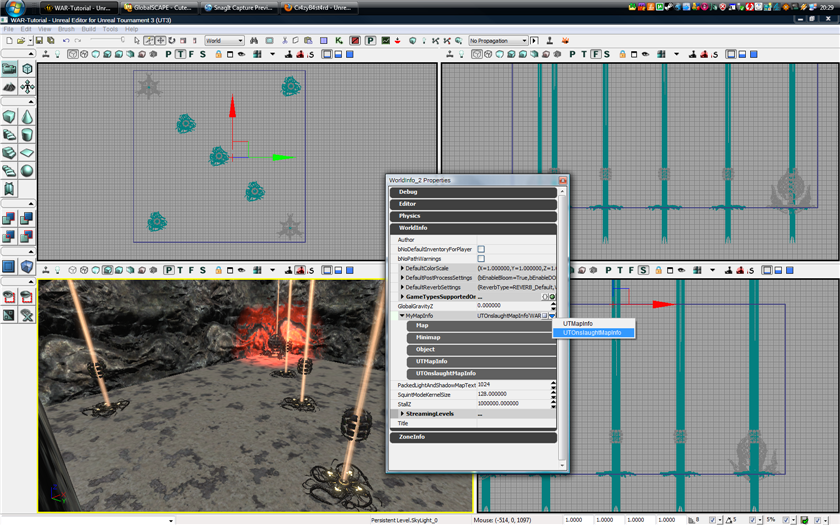Open the Build menu
This screenshot has height=525, width=840.
click(88, 29)
